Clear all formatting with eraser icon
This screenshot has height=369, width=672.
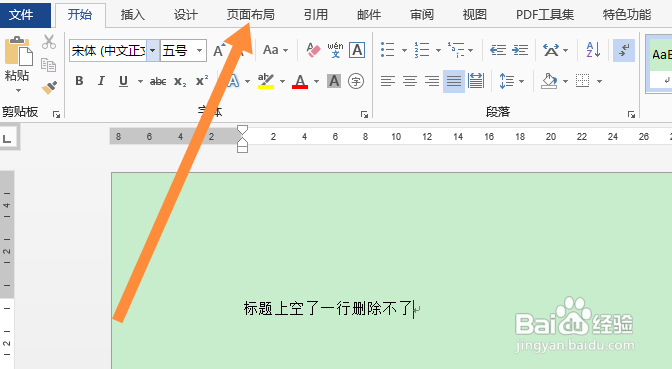tap(314, 51)
